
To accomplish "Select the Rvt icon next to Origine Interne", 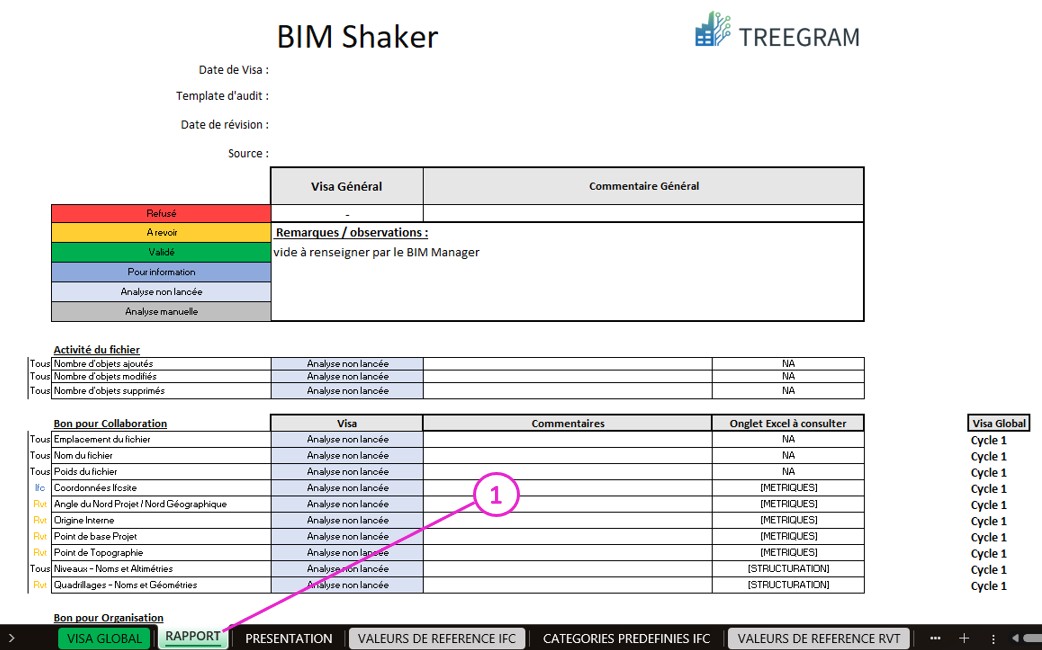I will click(38, 520).
